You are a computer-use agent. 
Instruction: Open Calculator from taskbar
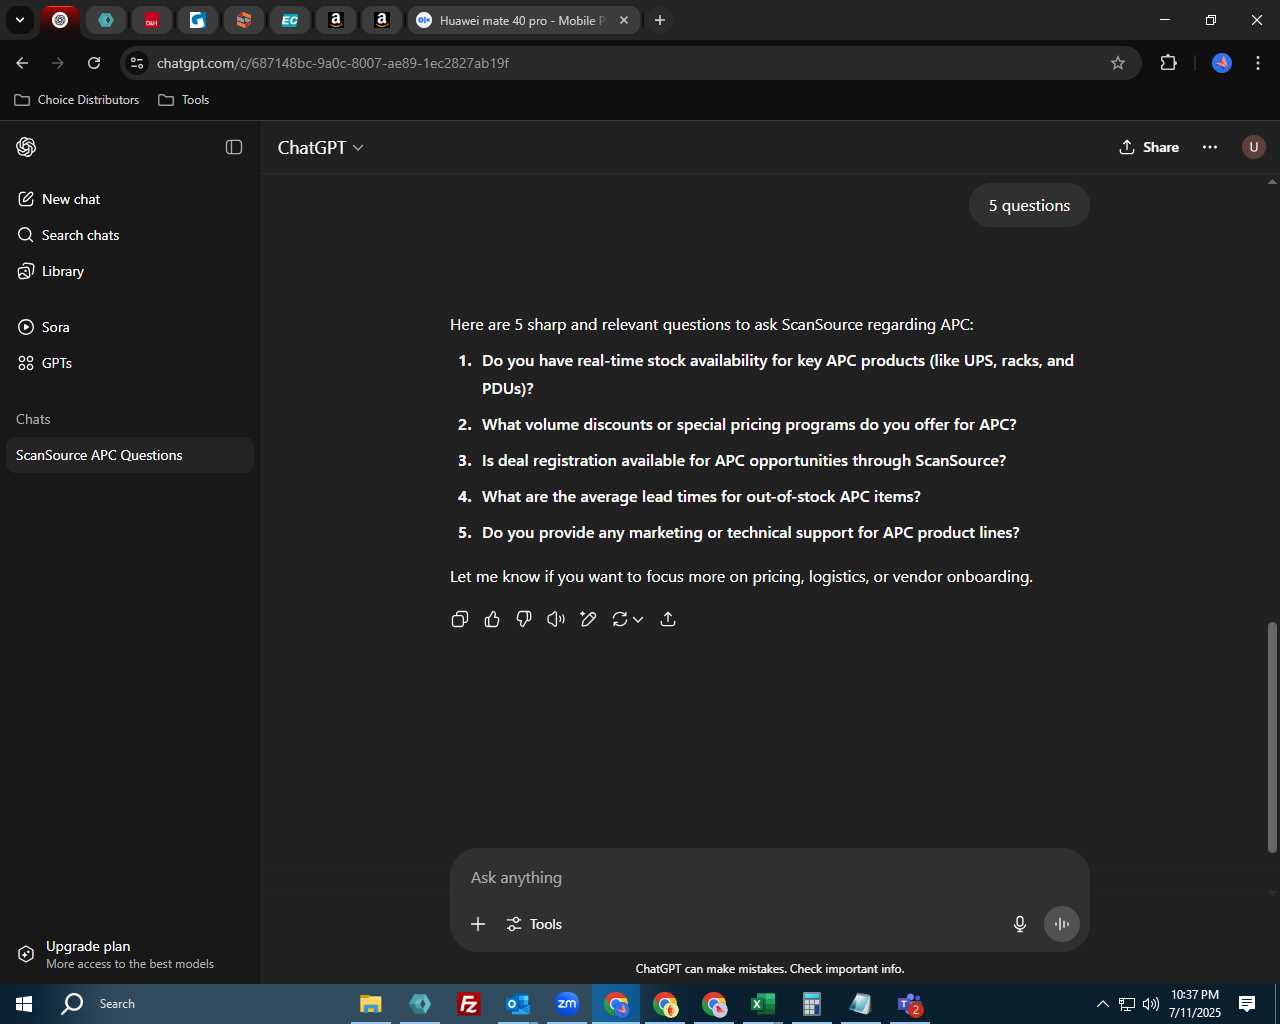click(812, 1004)
